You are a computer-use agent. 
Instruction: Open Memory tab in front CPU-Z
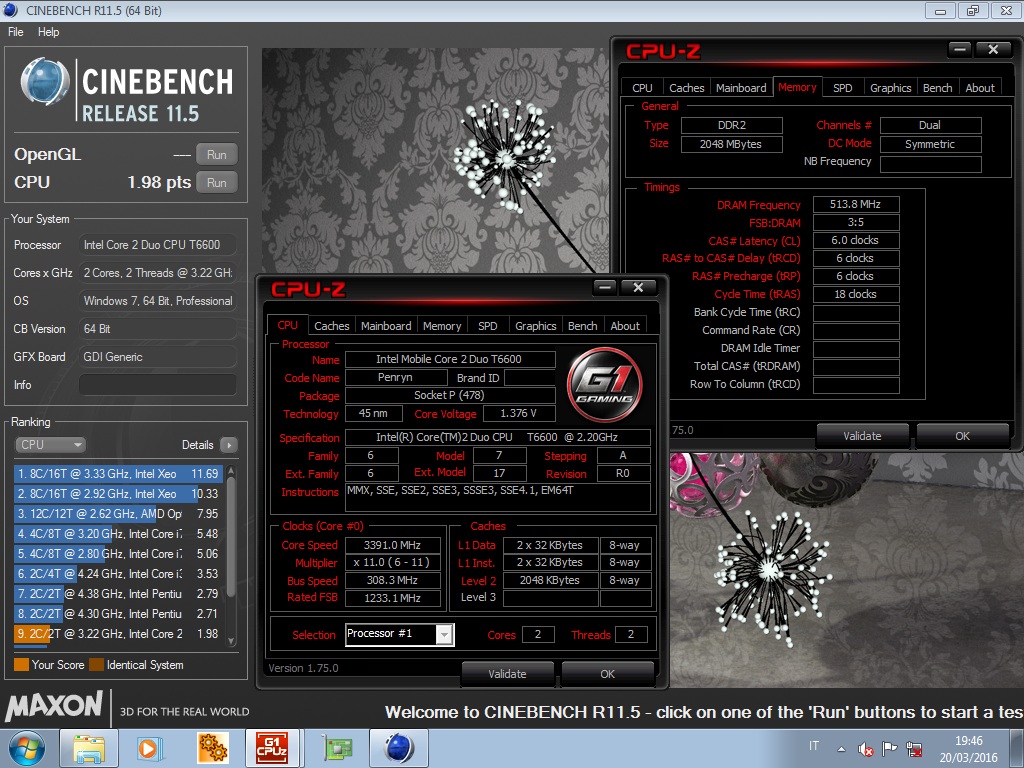click(442, 326)
